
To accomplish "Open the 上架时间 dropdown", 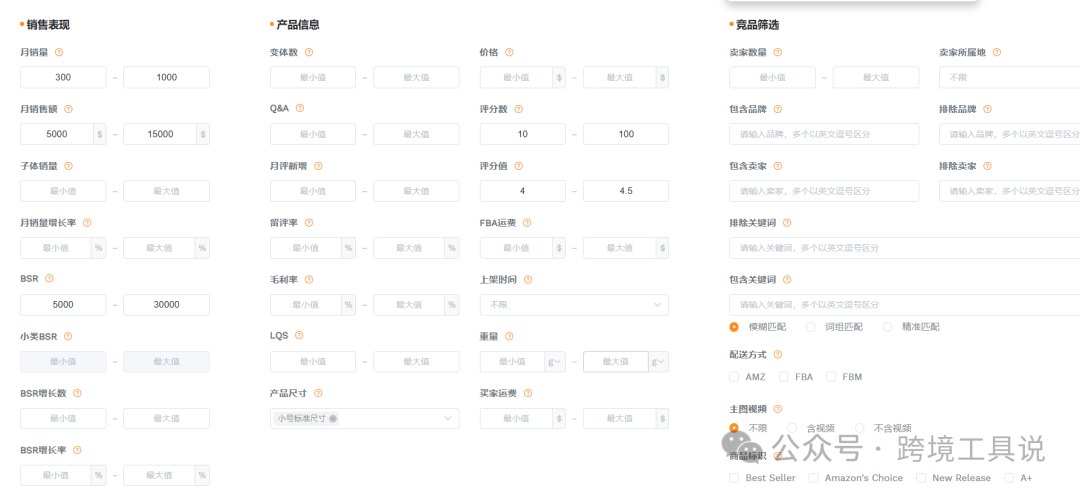I will coord(574,305).
